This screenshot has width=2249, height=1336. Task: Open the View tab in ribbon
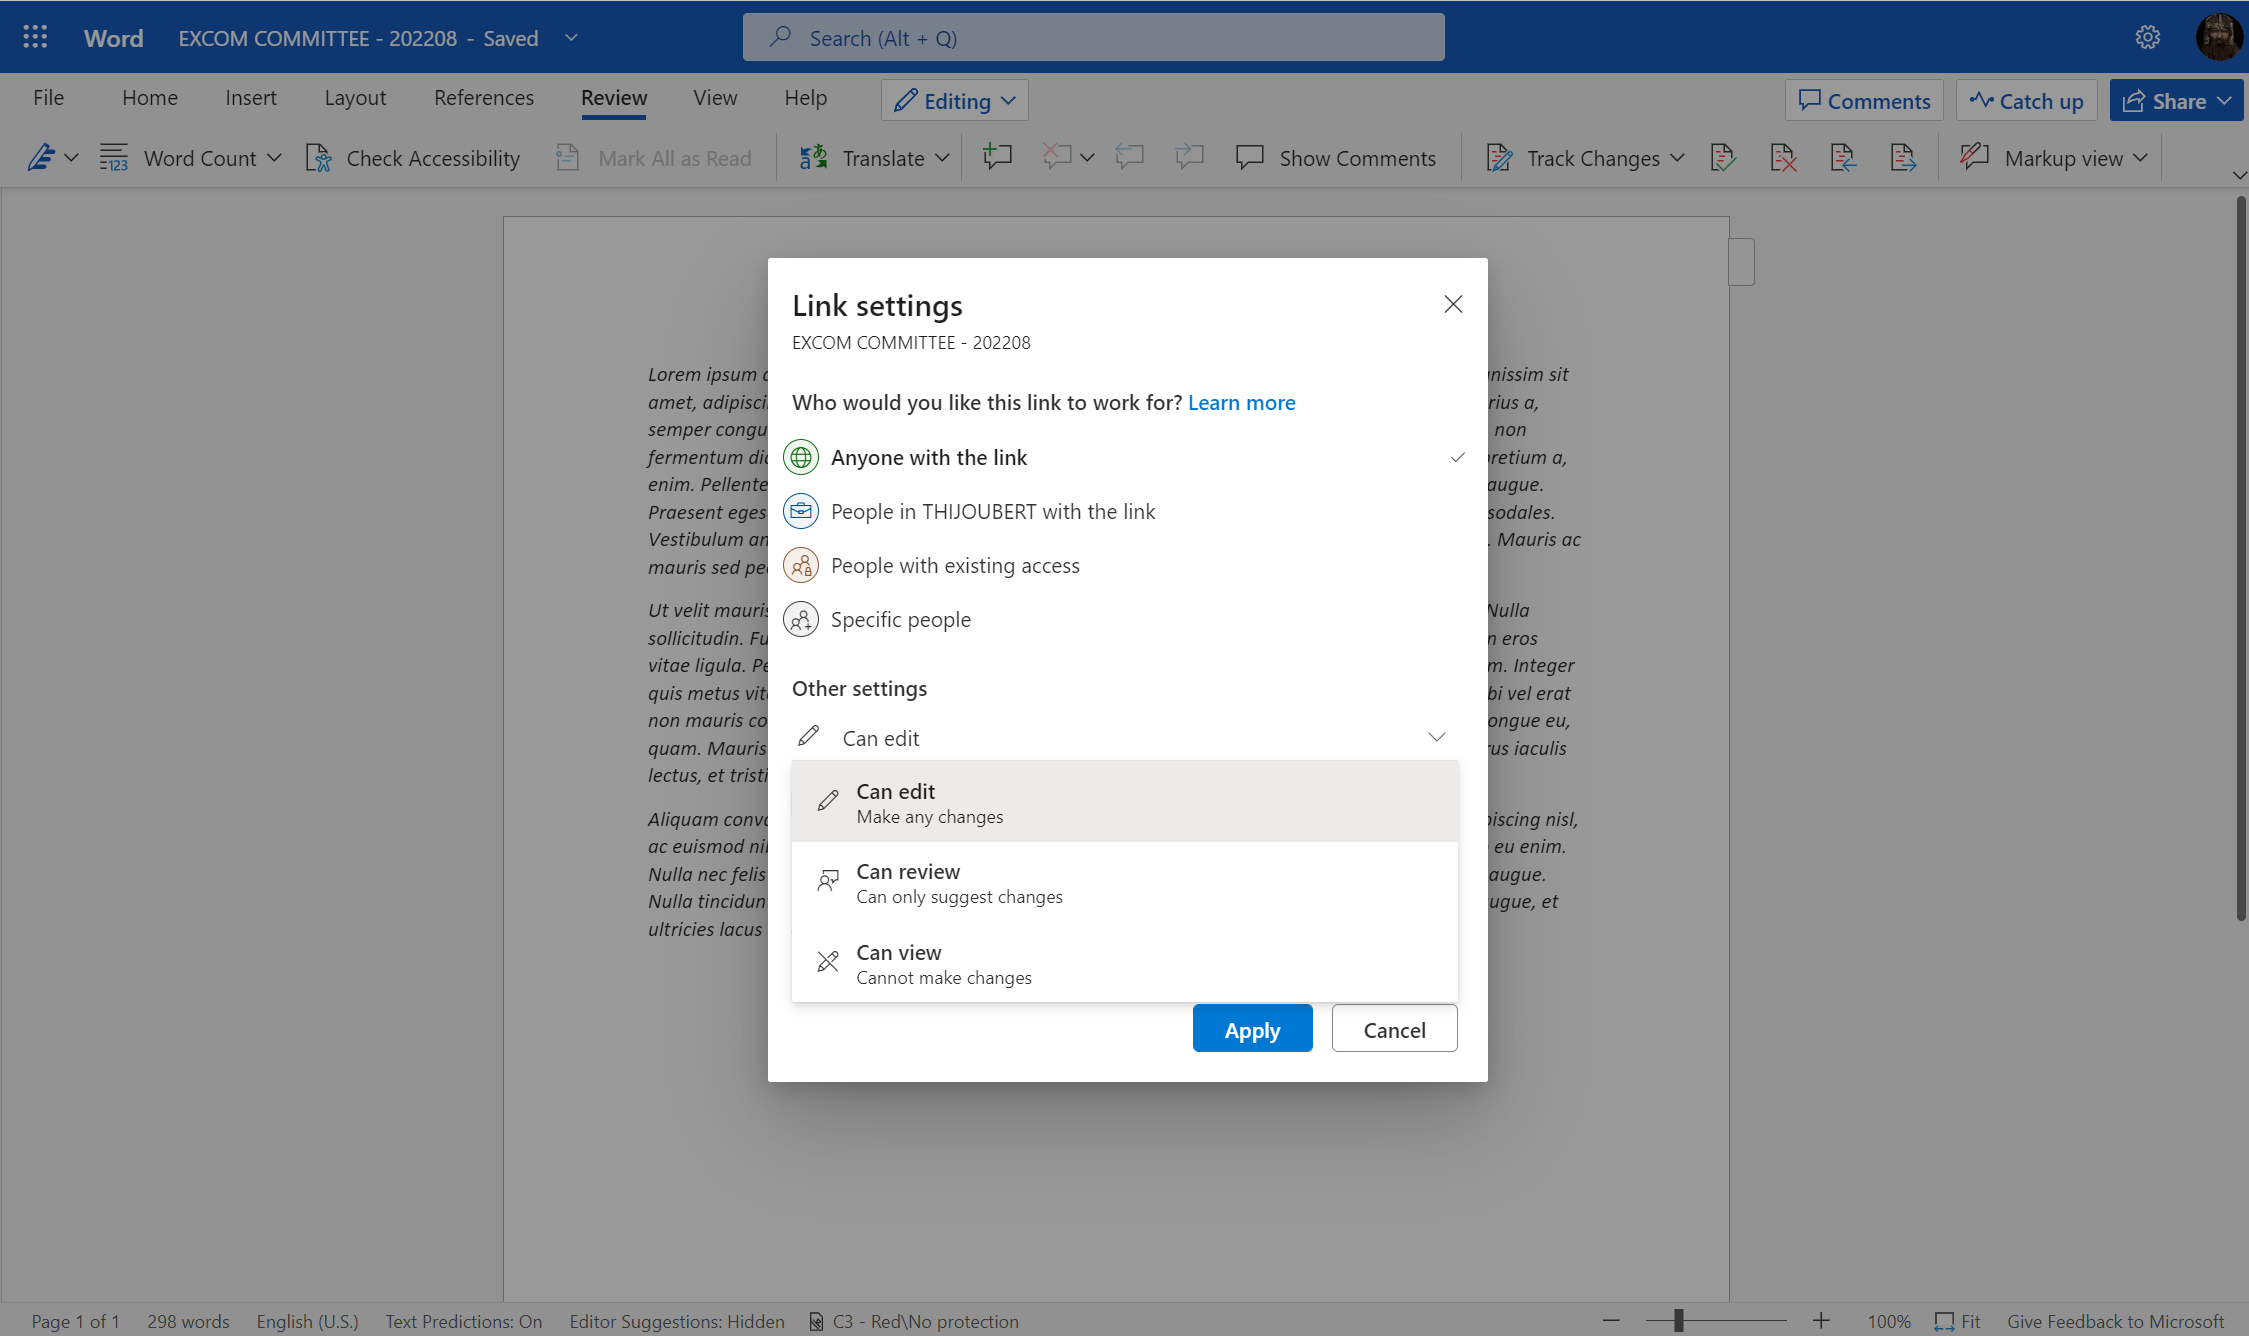(x=714, y=99)
